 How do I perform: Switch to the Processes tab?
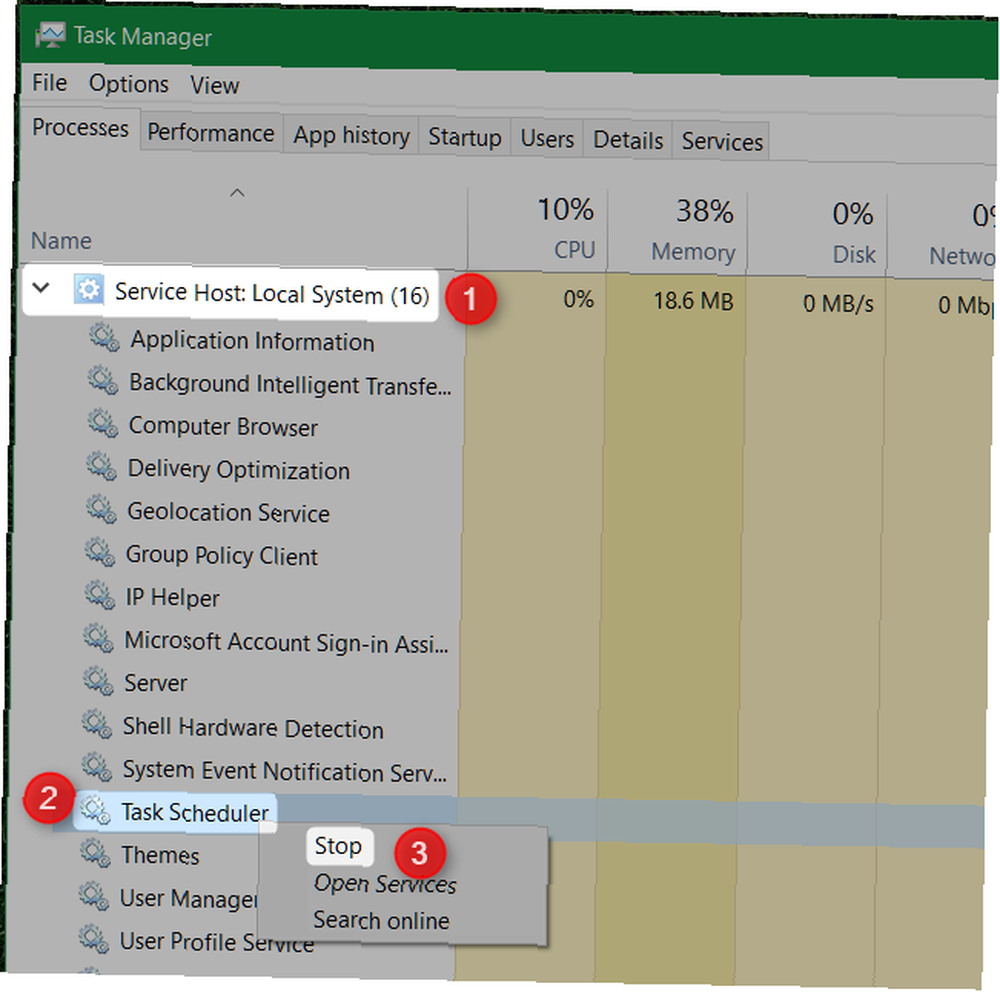[x=80, y=128]
